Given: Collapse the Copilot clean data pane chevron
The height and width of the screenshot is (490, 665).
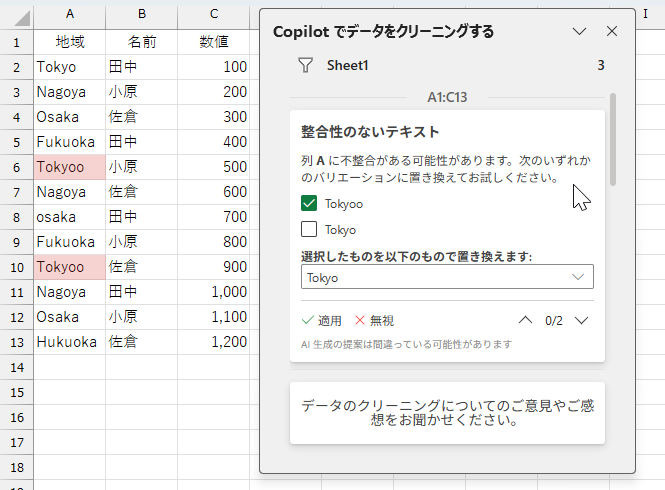Looking at the screenshot, I should click(x=579, y=31).
